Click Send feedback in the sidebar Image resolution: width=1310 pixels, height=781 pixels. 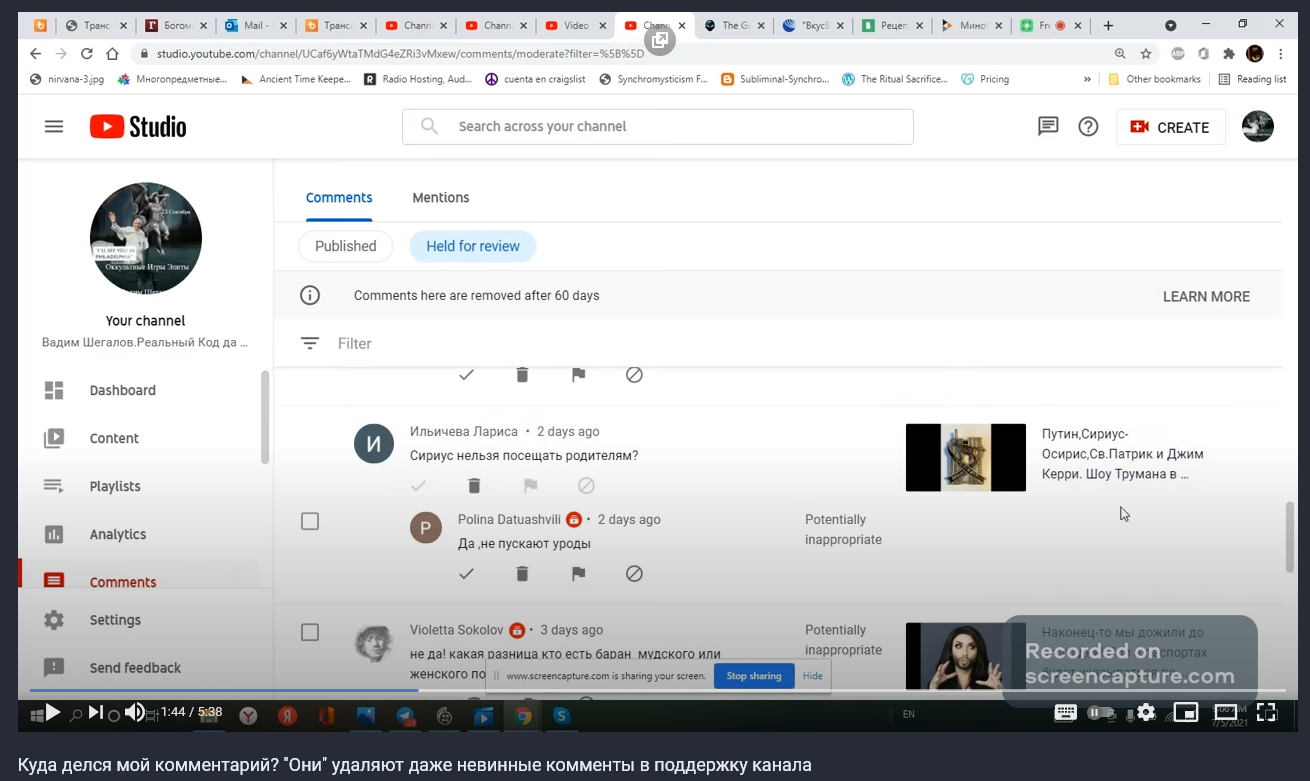[135, 668]
